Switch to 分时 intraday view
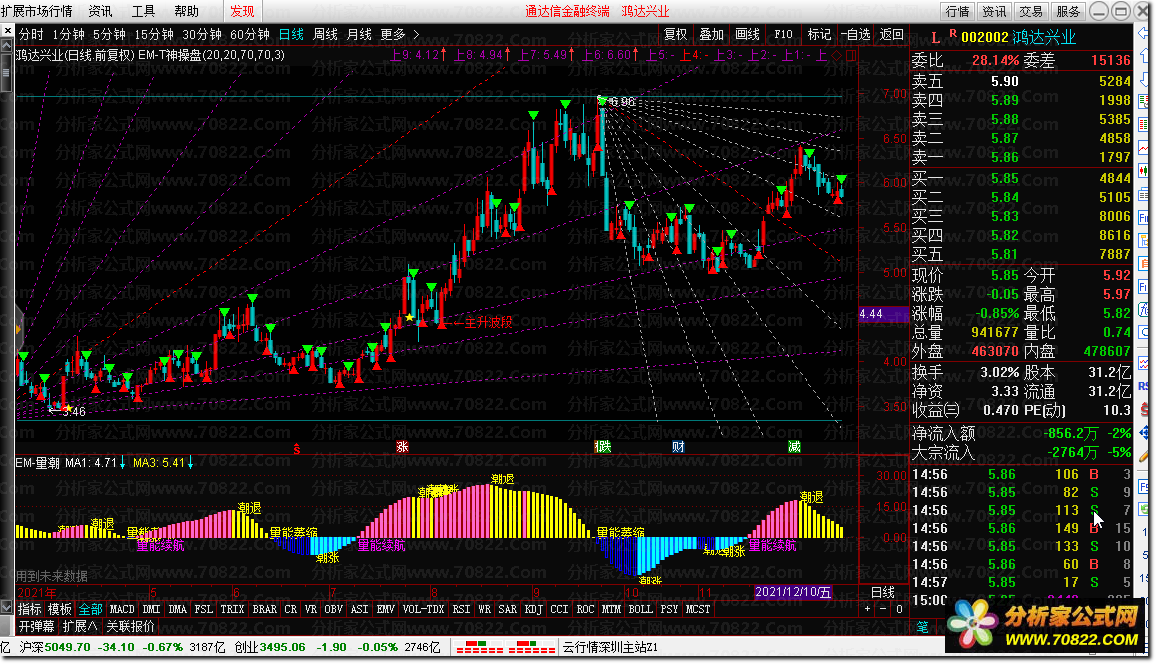 point(31,34)
